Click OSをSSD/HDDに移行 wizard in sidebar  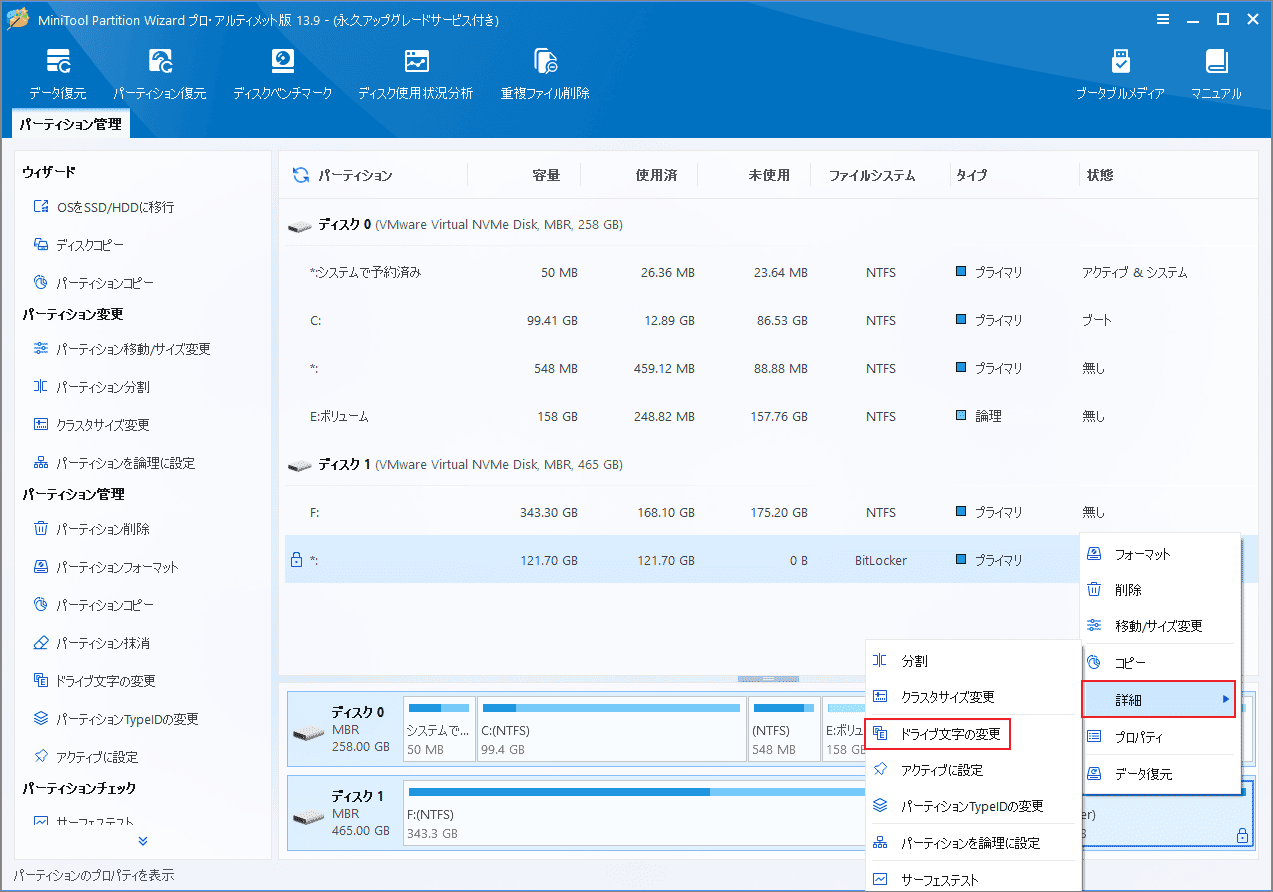(x=104, y=207)
